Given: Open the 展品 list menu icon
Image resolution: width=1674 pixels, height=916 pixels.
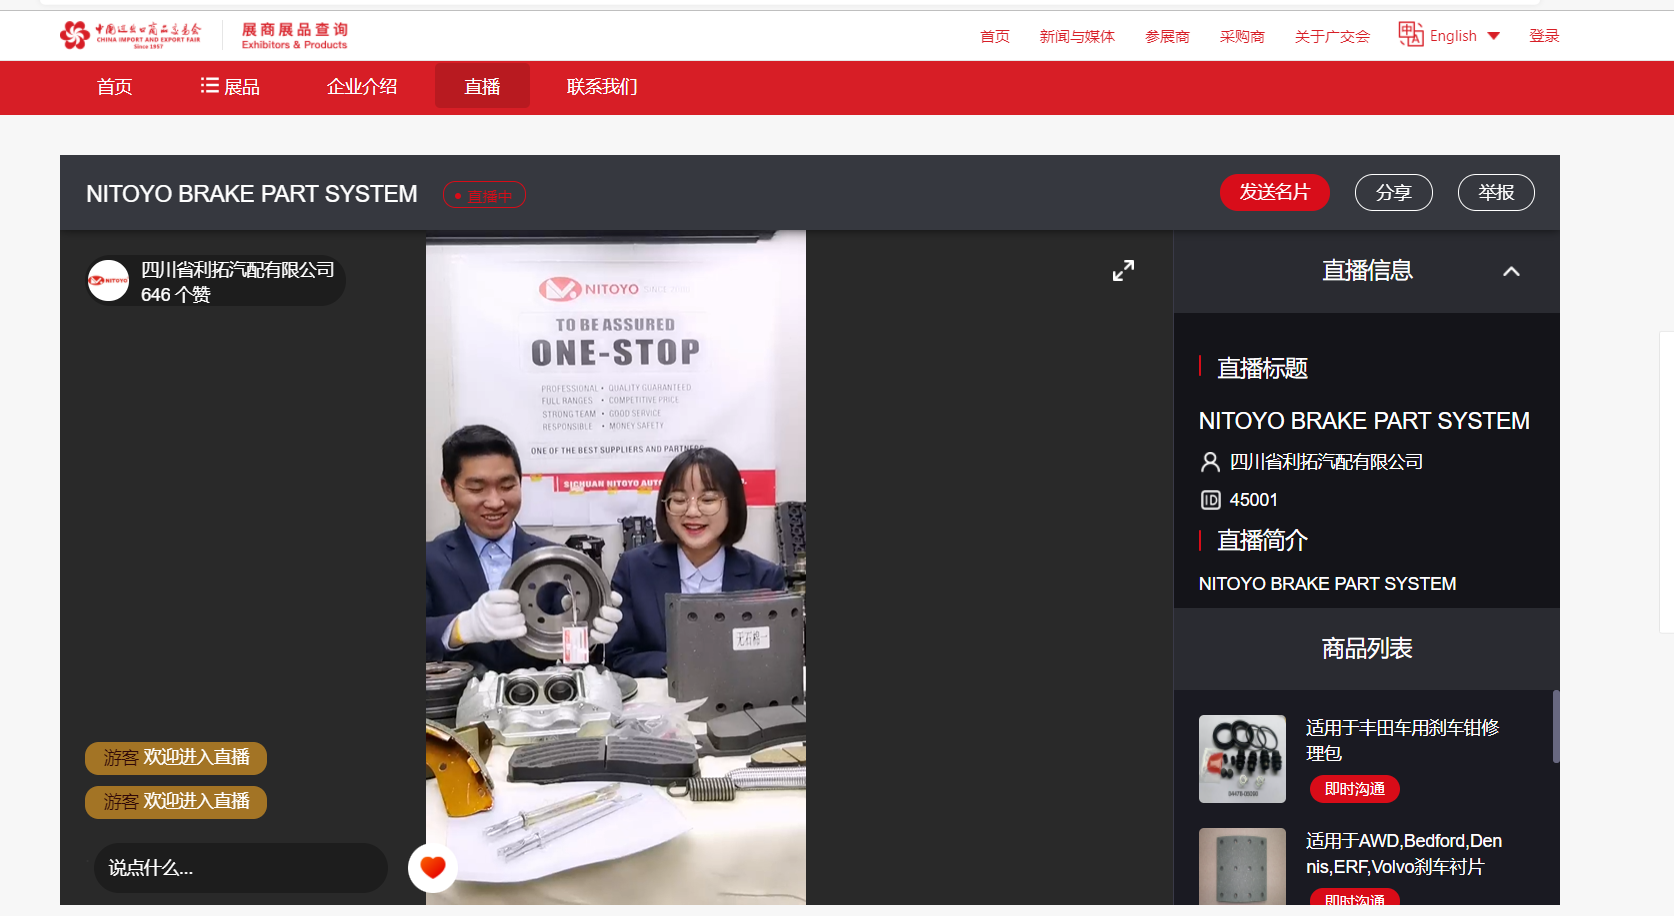Looking at the screenshot, I should click(x=209, y=86).
